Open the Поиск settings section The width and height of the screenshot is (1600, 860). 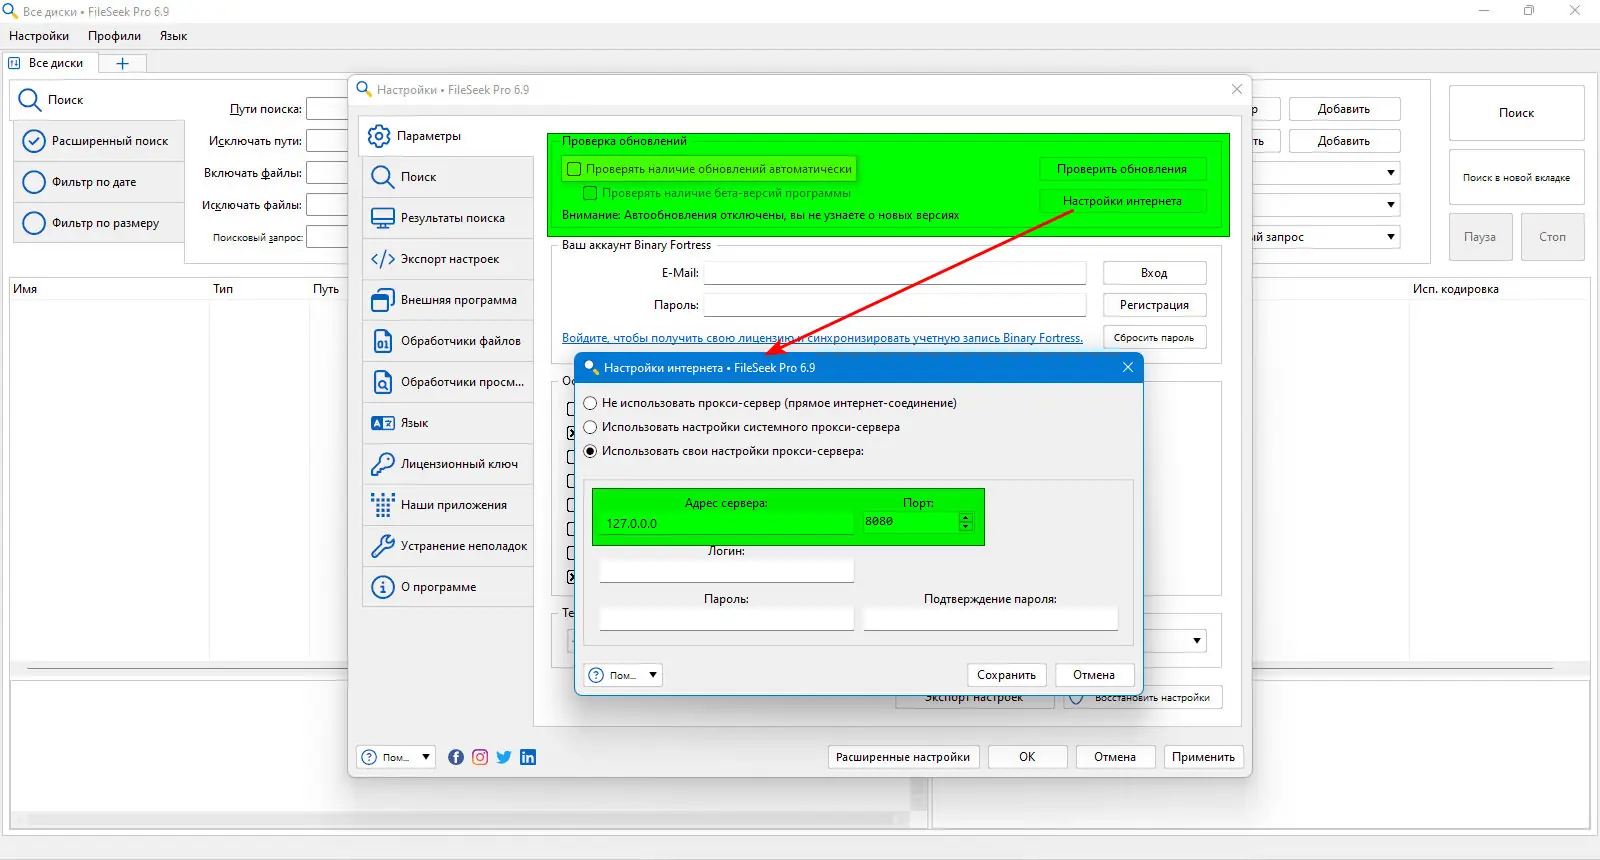448,177
